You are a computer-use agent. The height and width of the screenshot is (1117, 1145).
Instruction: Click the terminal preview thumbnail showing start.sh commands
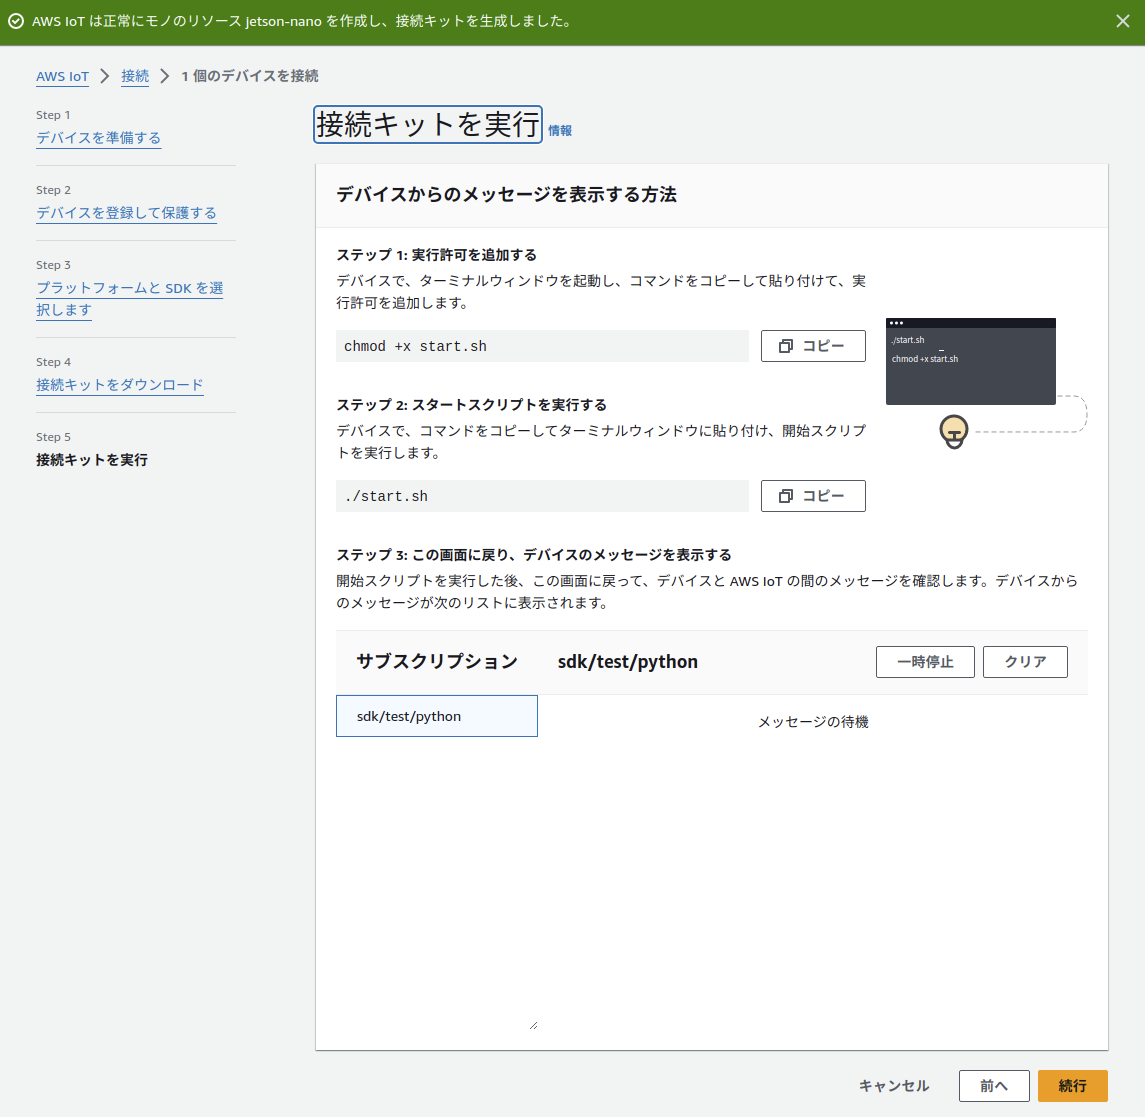[969, 360]
